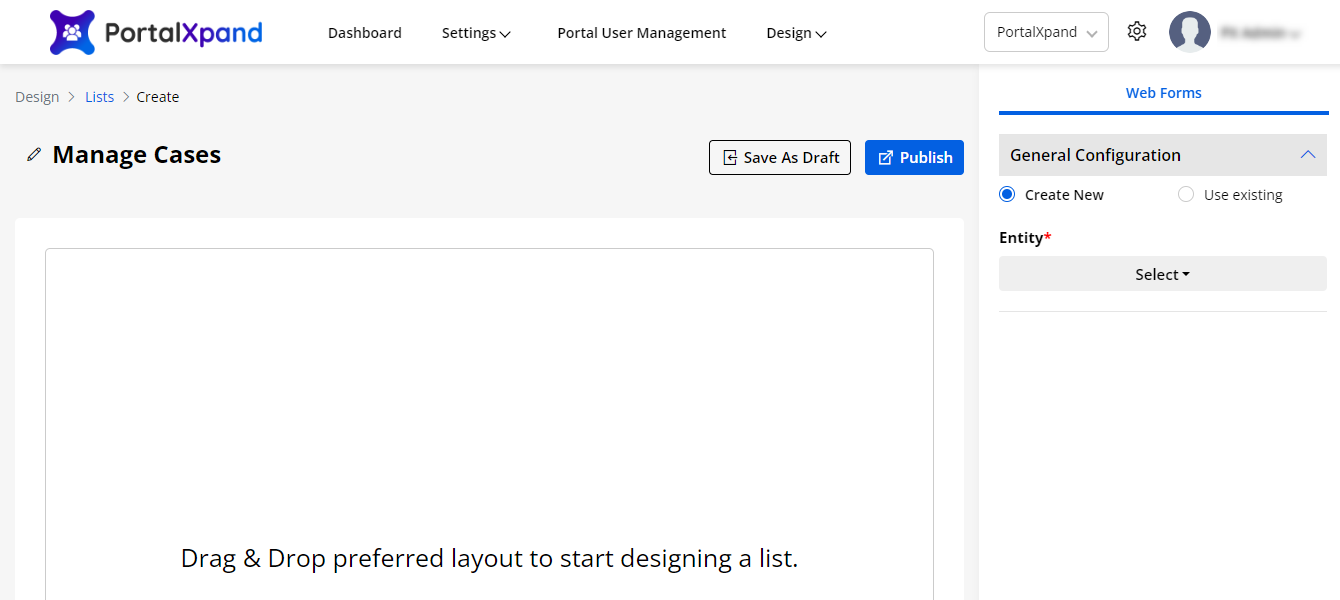This screenshot has height=600, width=1340.
Task: Collapse the General Configuration section chevron
Action: (x=1307, y=155)
